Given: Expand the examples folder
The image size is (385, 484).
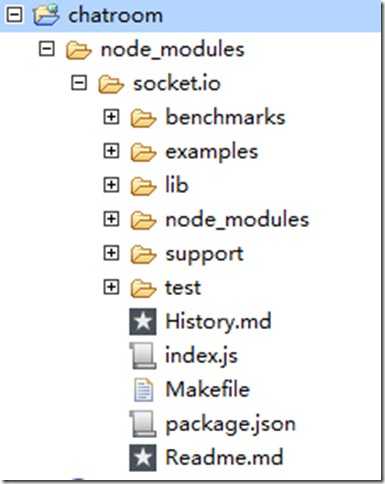Looking at the screenshot, I should click(111, 151).
